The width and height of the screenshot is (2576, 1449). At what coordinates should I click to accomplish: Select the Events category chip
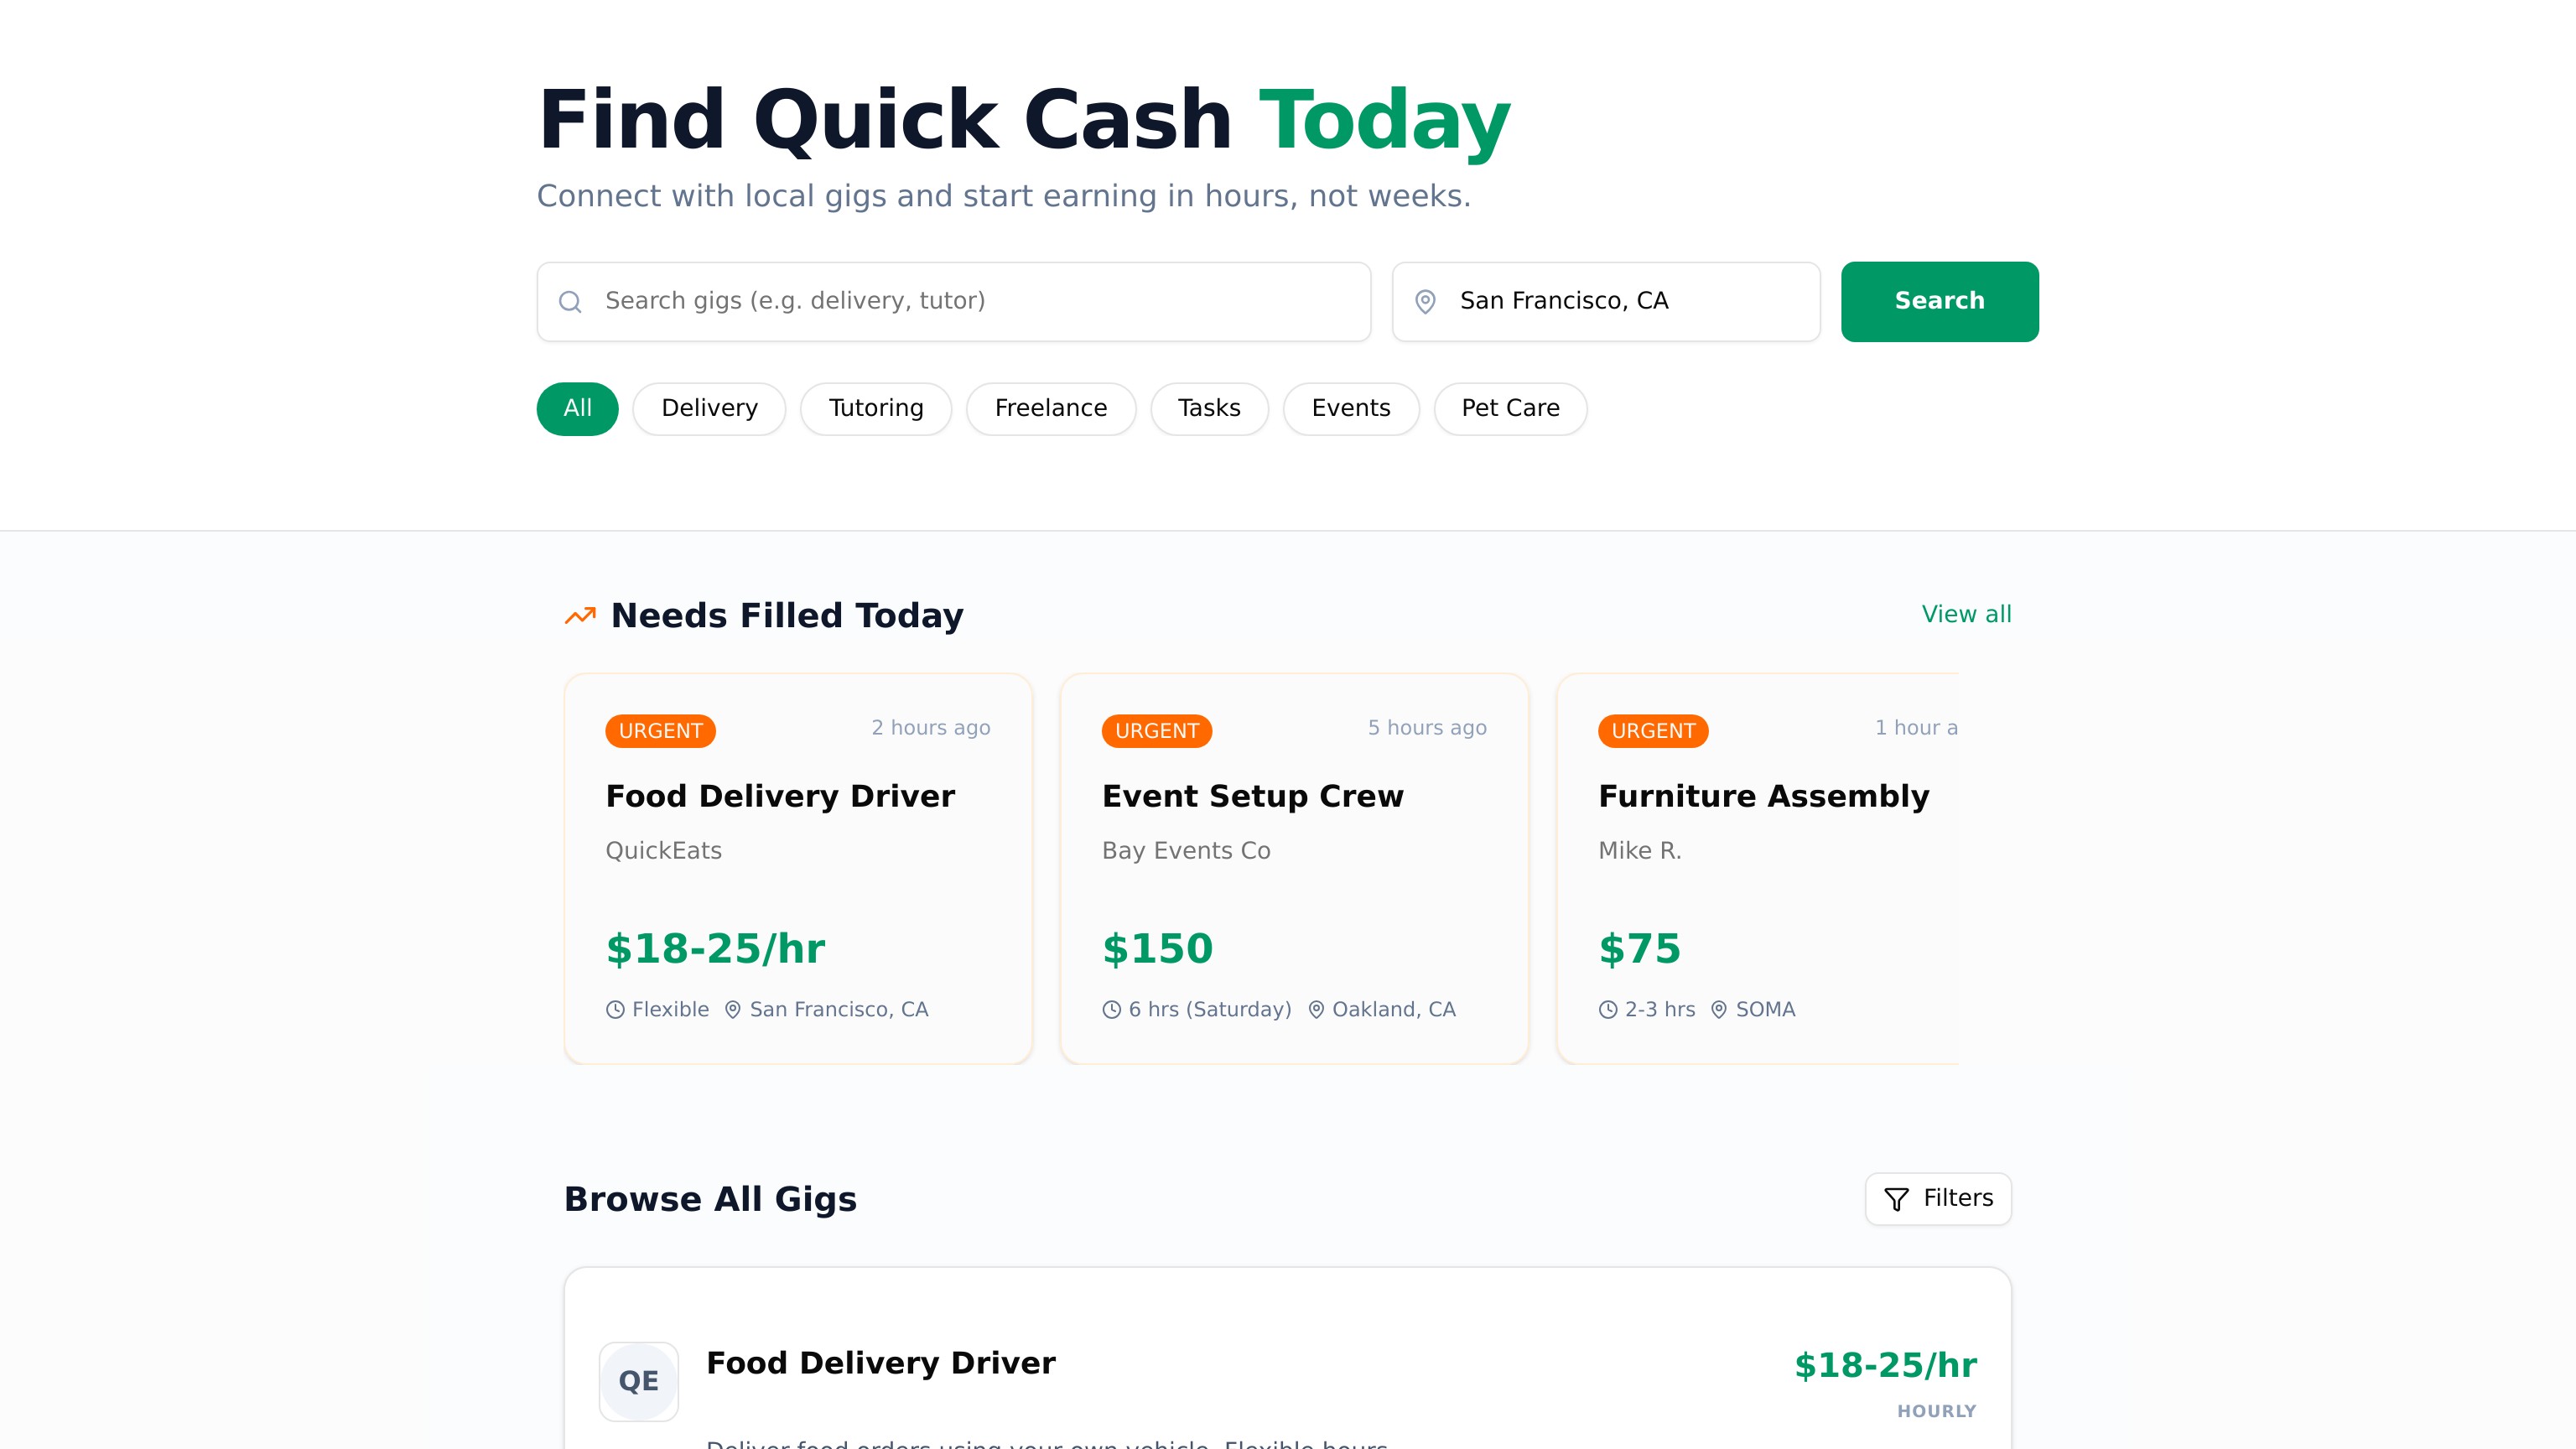1350,409
